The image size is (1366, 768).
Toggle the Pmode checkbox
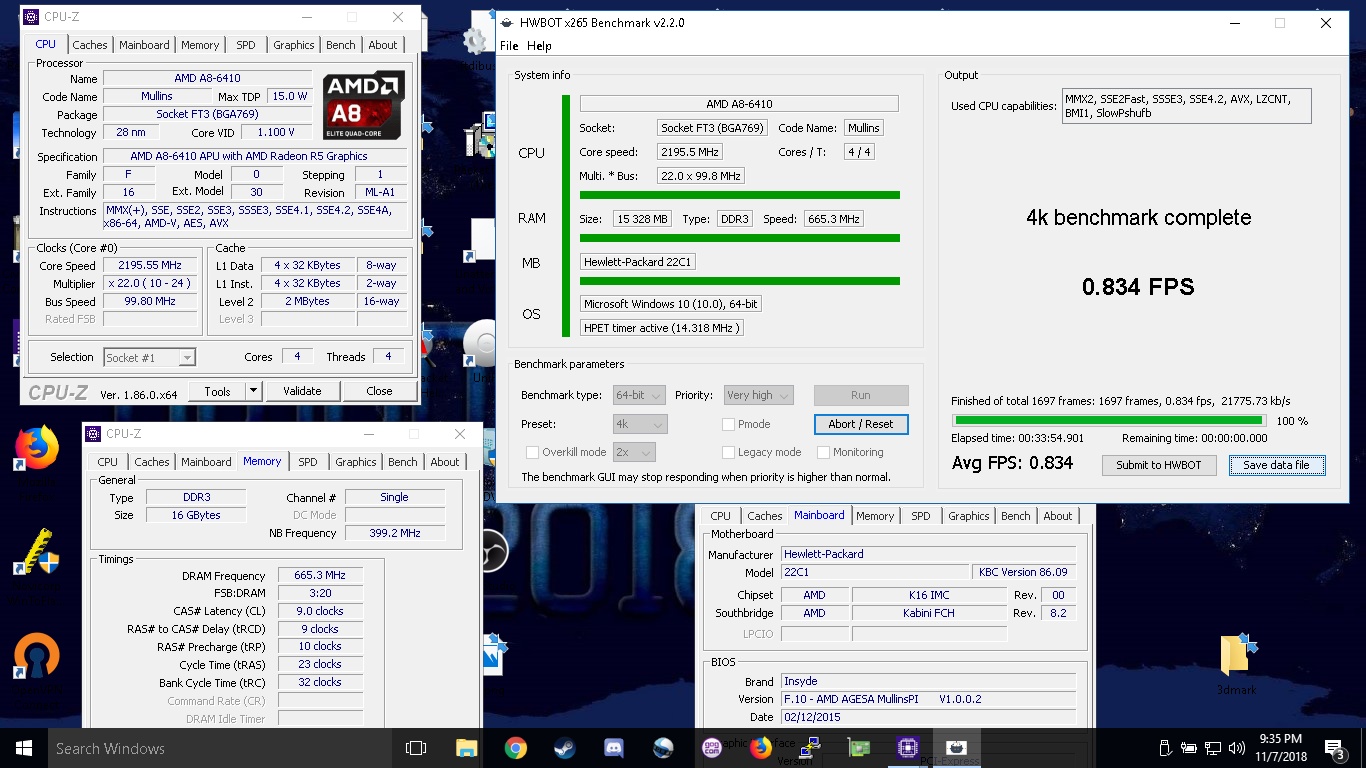(x=728, y=424)
